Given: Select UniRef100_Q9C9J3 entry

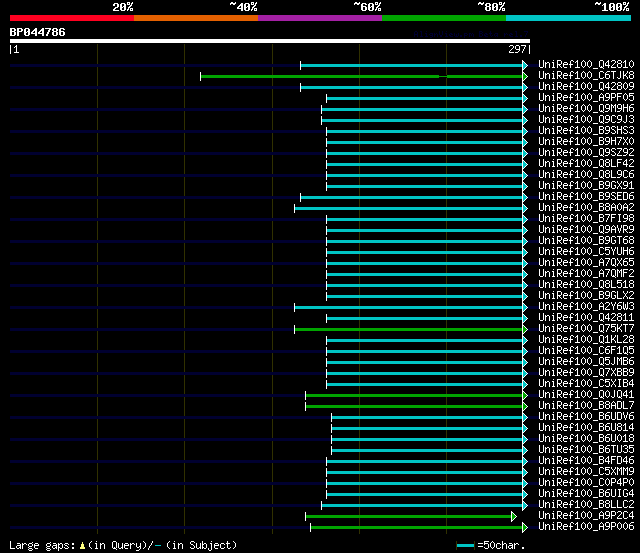Looking at the screenshot, I should coord(586,120).
